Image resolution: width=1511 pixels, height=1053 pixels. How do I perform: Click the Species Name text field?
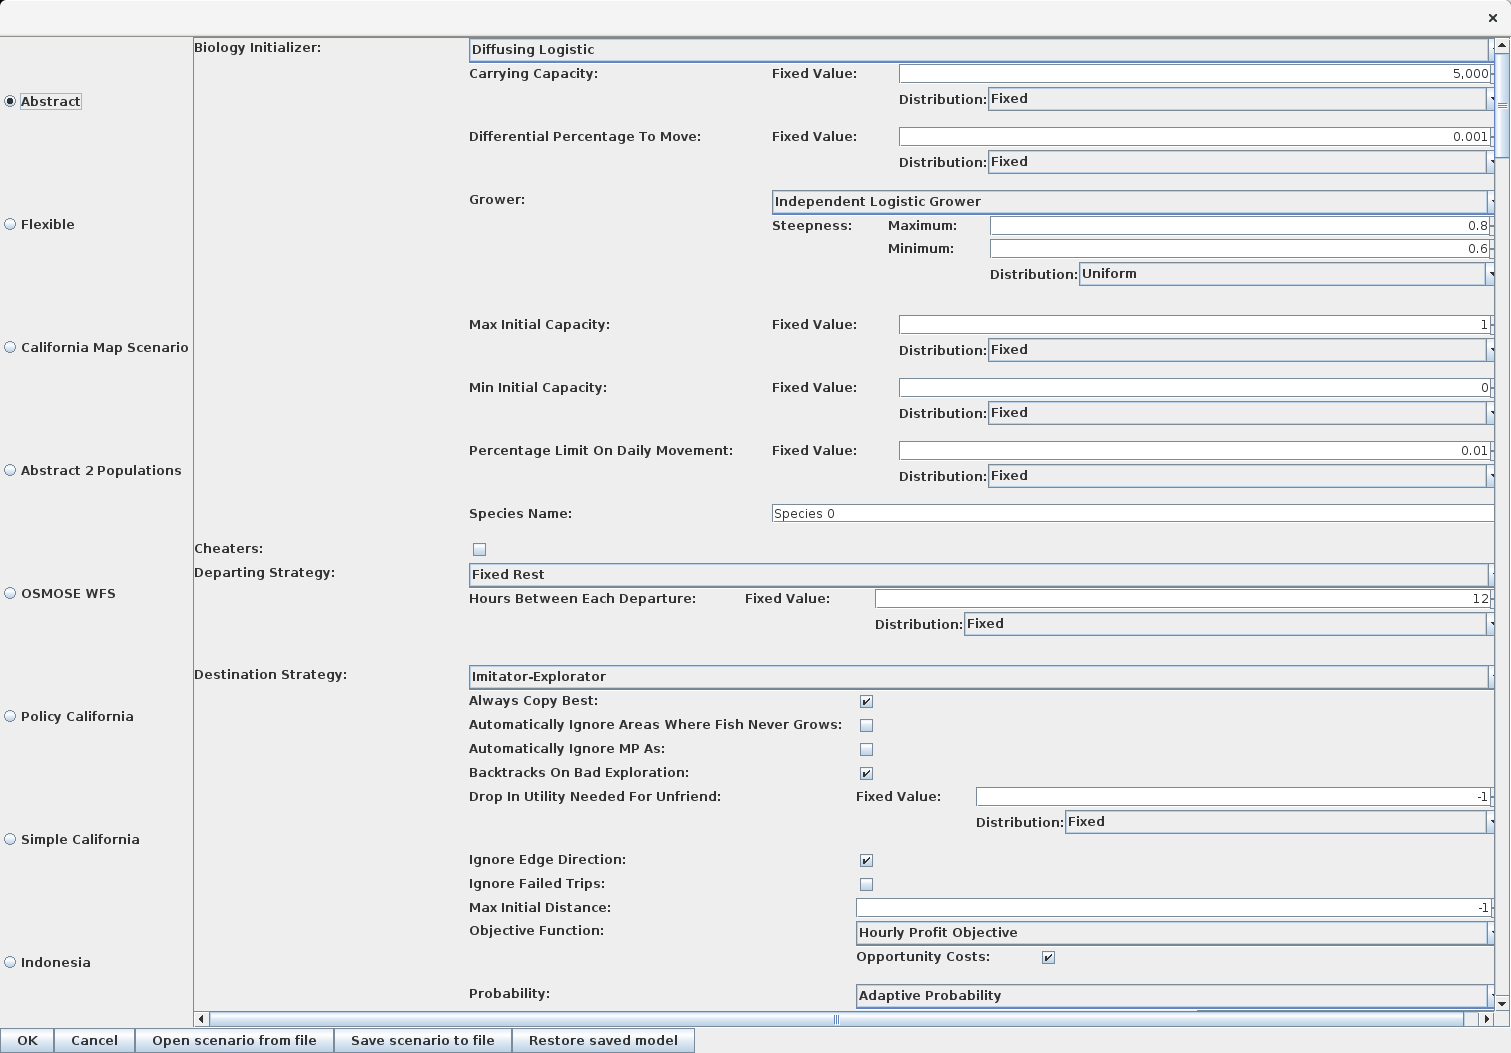[x=1133, y=513]
